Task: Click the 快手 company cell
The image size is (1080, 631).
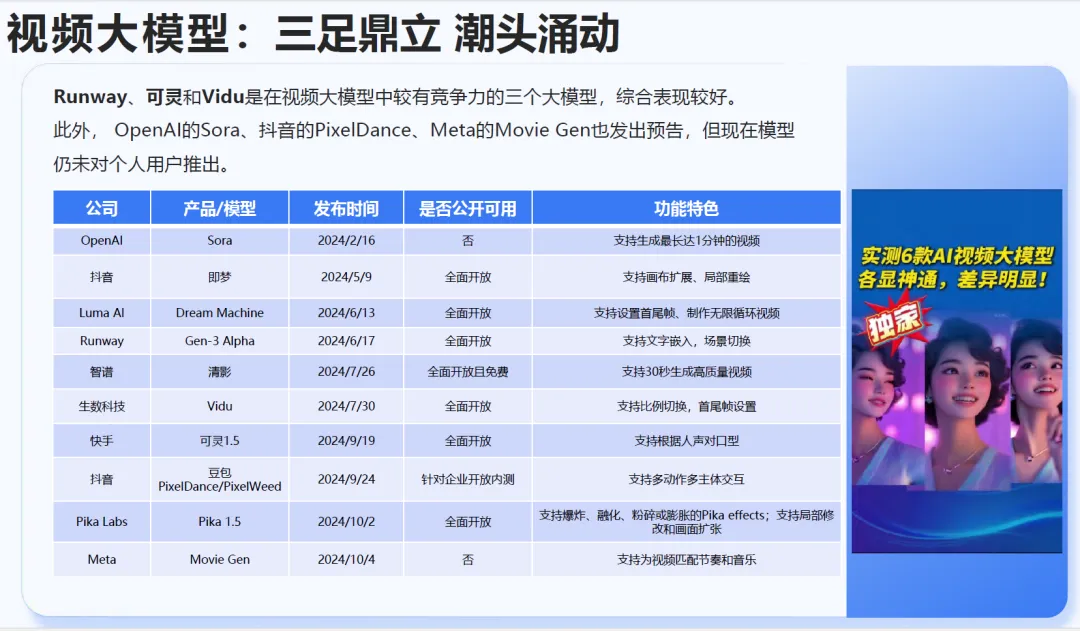Action: pos(102,441)
